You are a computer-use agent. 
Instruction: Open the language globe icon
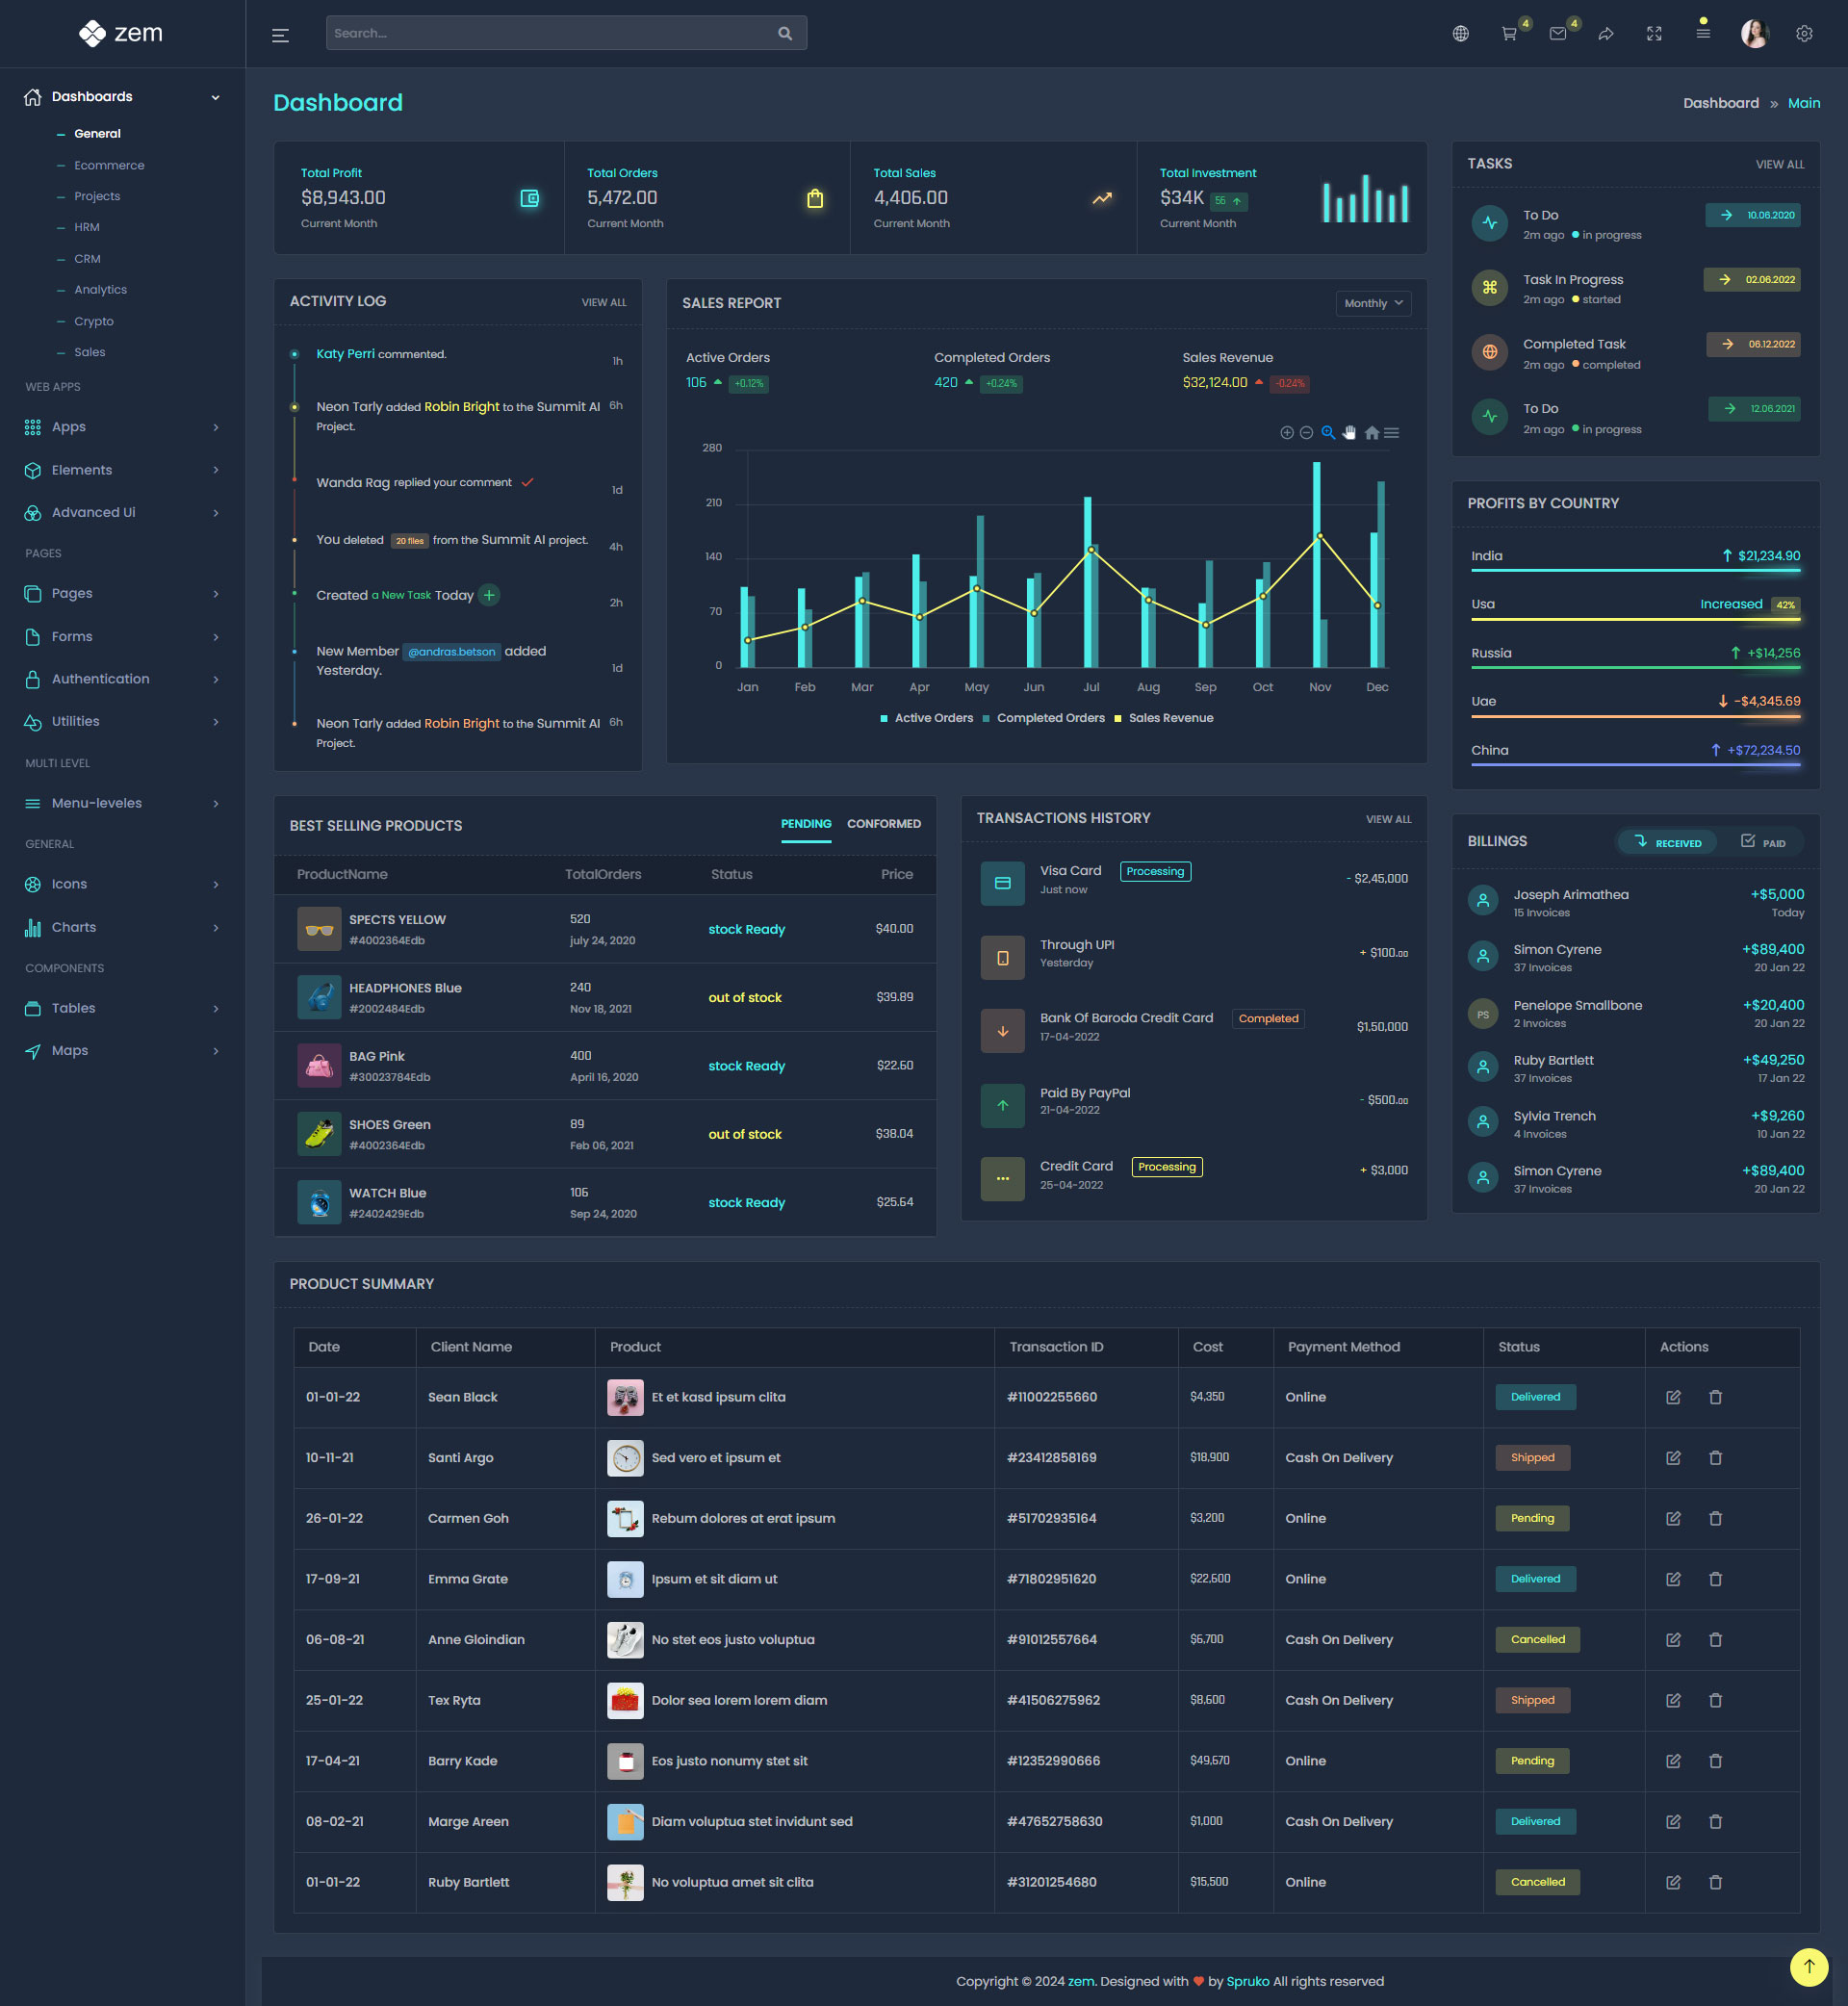1460,34
